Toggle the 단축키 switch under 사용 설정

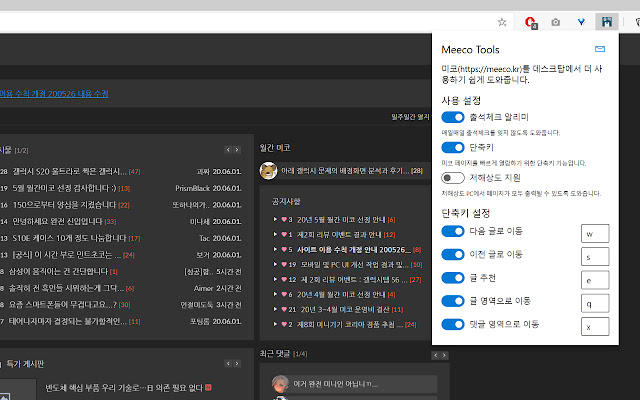[453, 147]
